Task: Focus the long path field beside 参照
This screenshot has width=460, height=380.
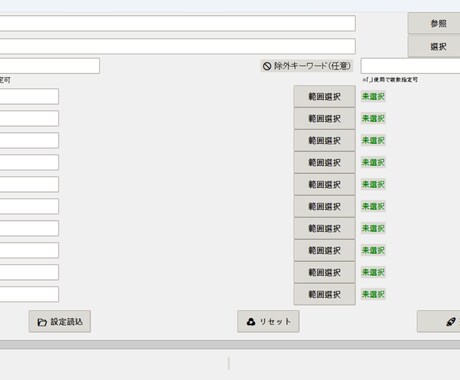Action: coord(178,23)
